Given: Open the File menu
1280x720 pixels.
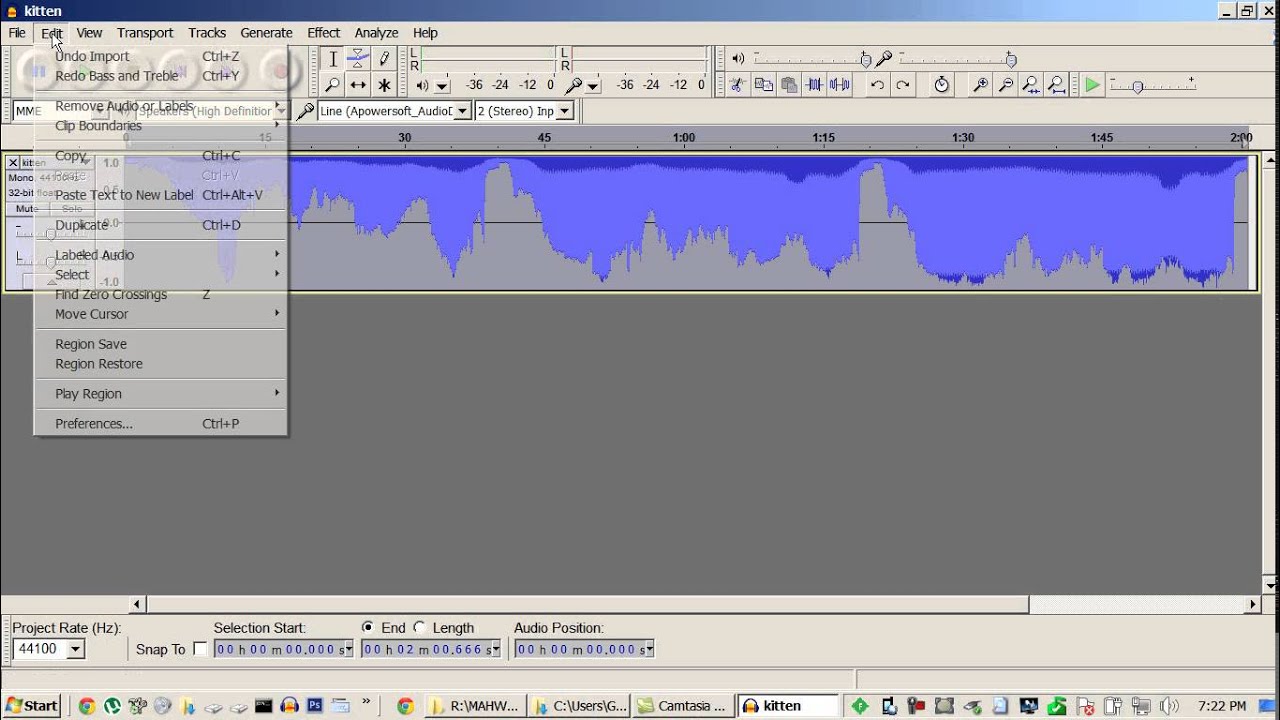Looking at the screenshot, I should pyautogui.click(x=17, y=33).
